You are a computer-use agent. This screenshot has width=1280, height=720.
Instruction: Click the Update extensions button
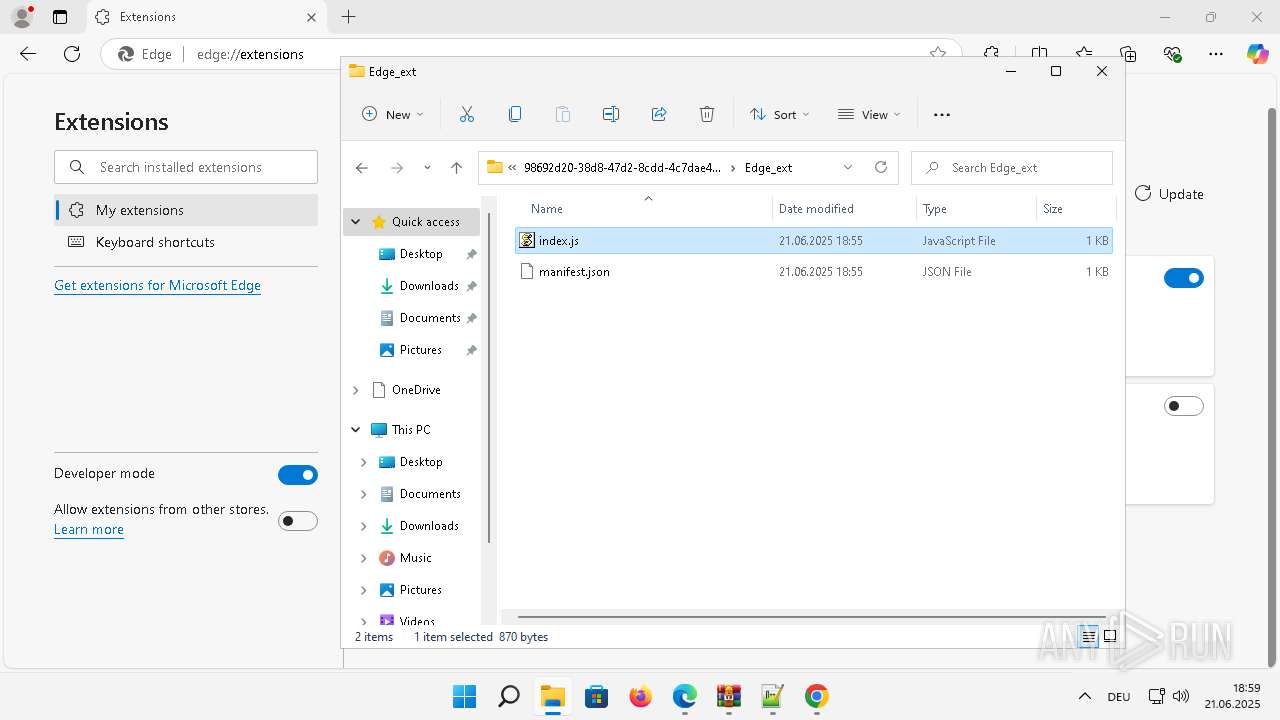pyautogui.click(x=1169, y=194)
